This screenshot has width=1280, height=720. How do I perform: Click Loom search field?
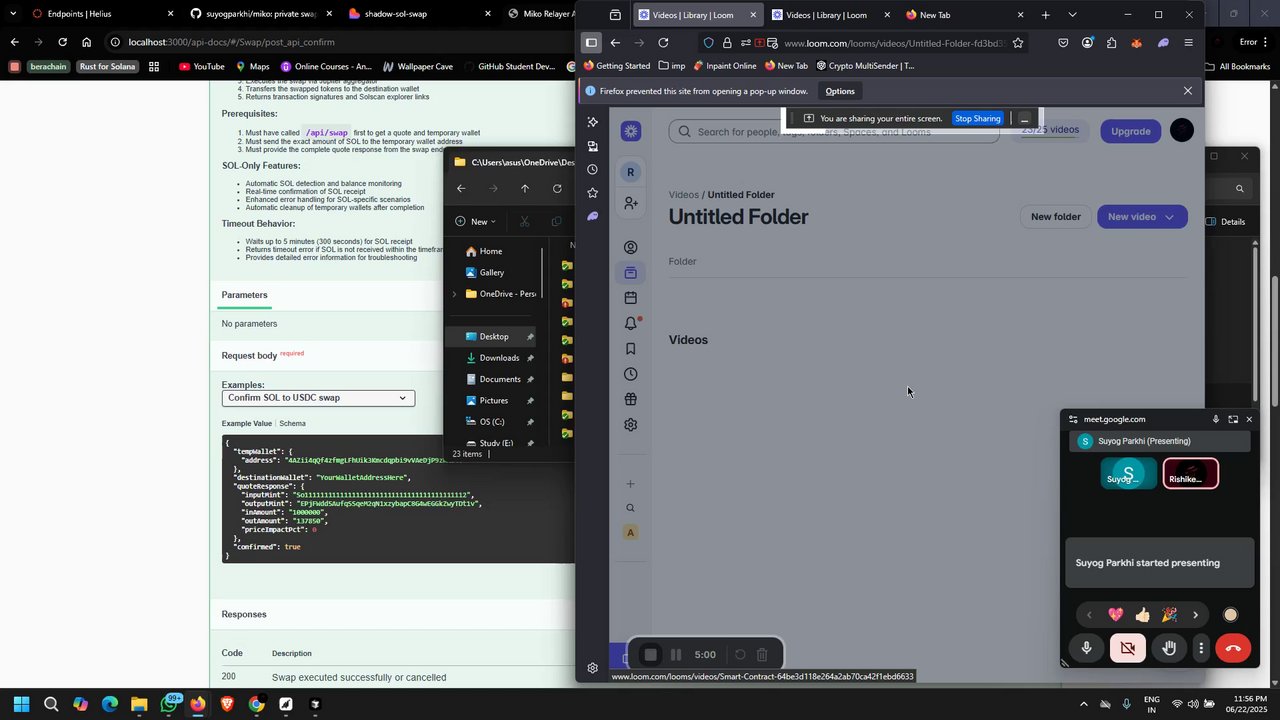coord(834,131)
